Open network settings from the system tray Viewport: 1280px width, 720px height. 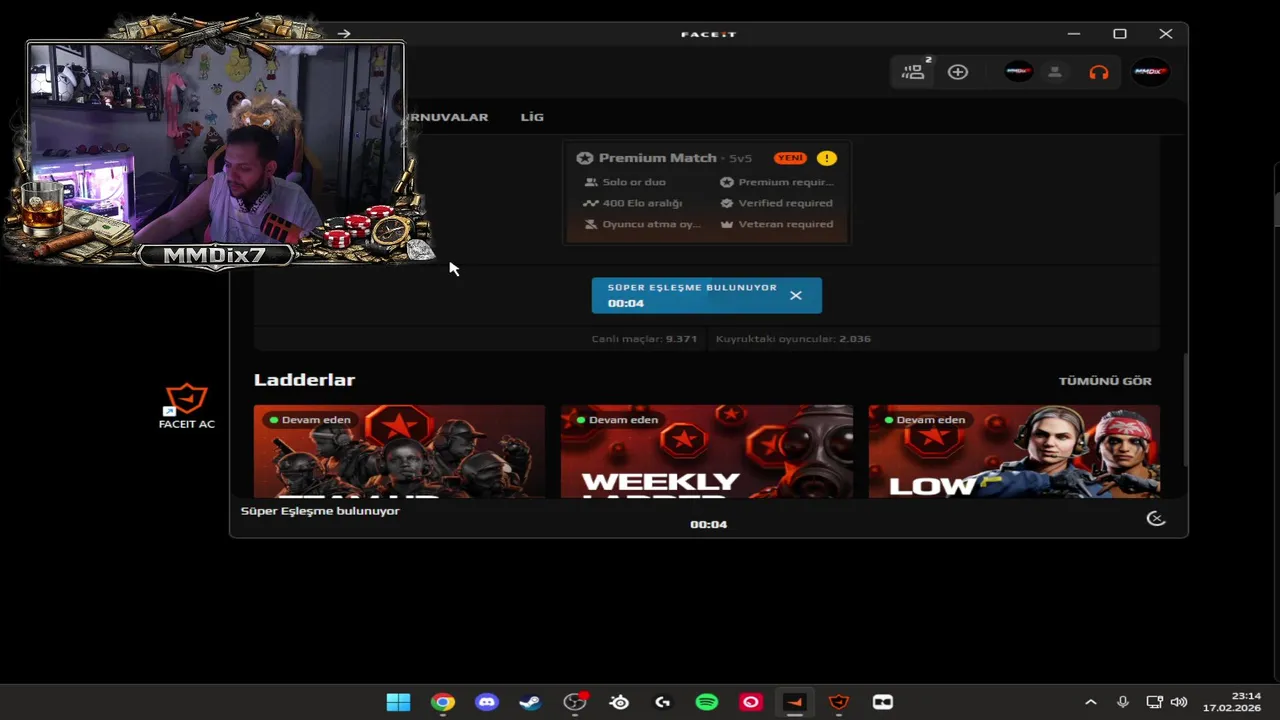1154,702
